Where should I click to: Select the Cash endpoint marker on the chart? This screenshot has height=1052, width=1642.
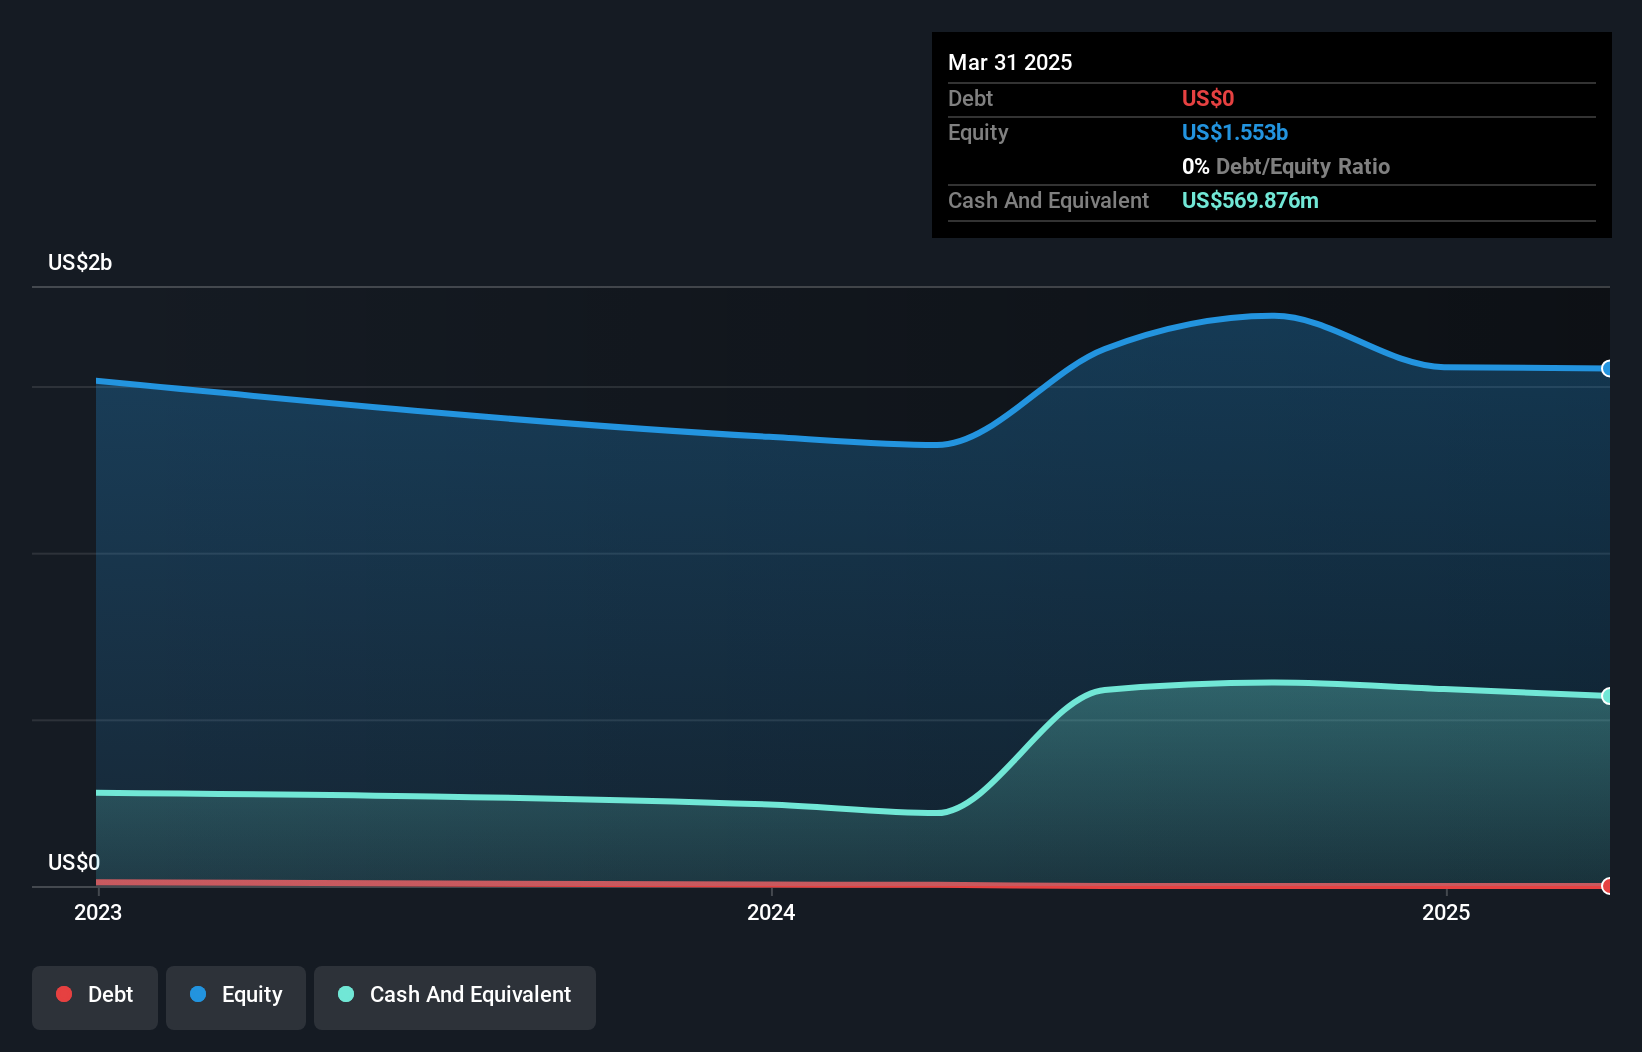(x=1607, y=695)
